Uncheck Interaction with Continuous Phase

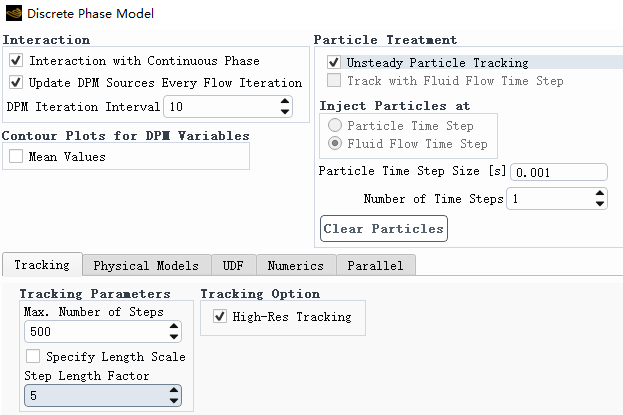[16, 60]
